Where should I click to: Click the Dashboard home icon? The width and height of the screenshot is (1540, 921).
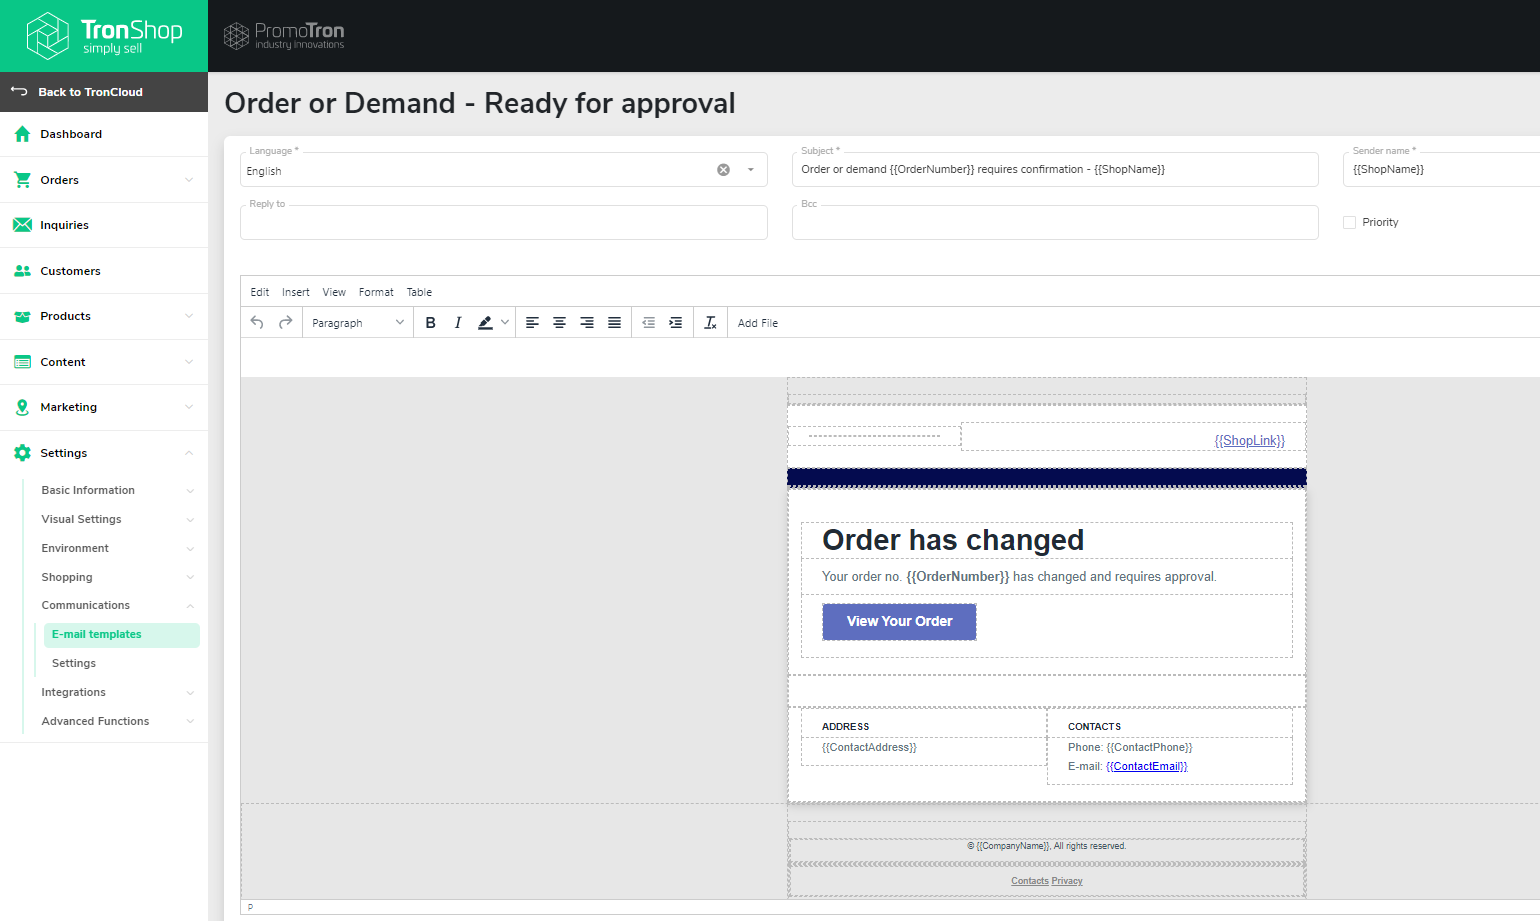22,134
